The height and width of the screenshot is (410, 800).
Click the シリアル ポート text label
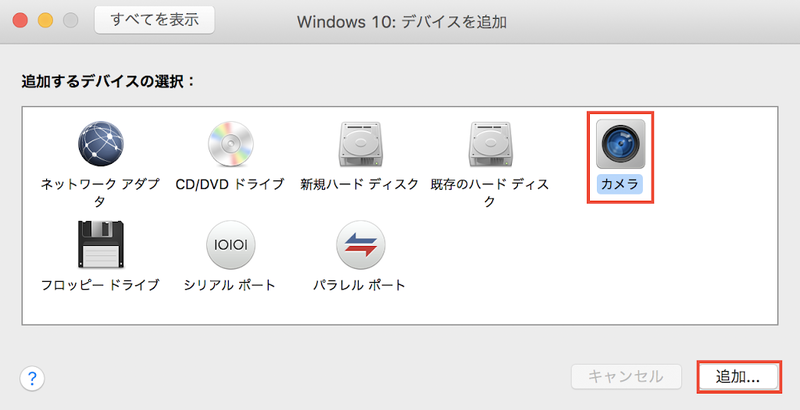point(230,286)
